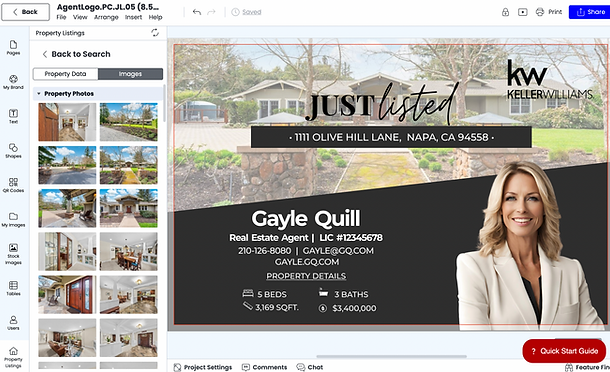Select the Real Estate Agent license line
This screenshot has height=372, width=610.
306,238
